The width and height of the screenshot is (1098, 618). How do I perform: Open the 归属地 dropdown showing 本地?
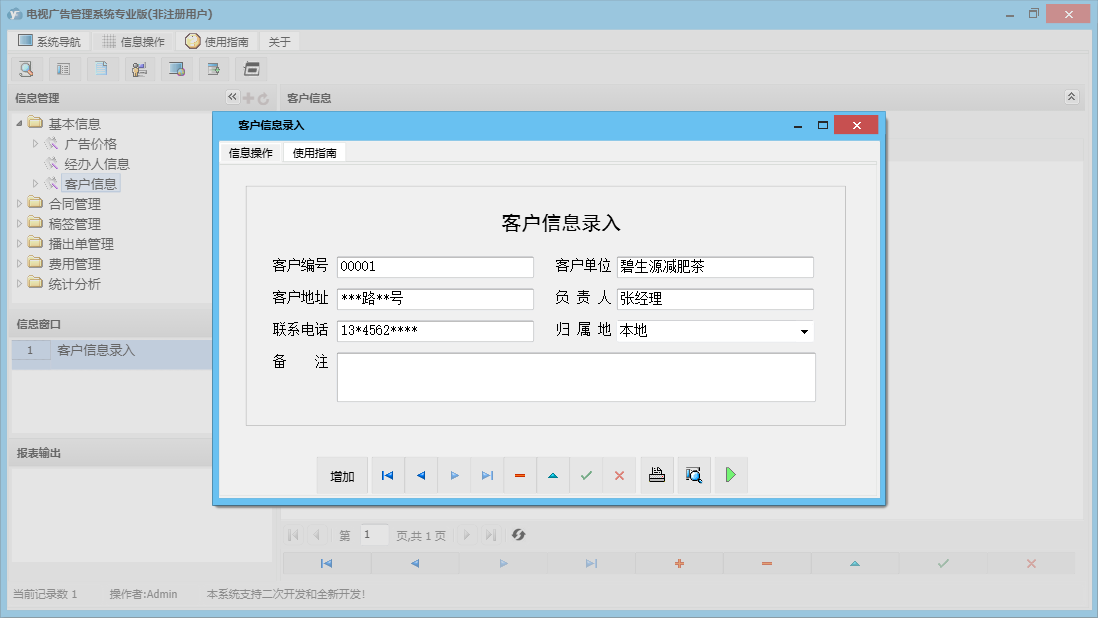[x=804, y=331]
